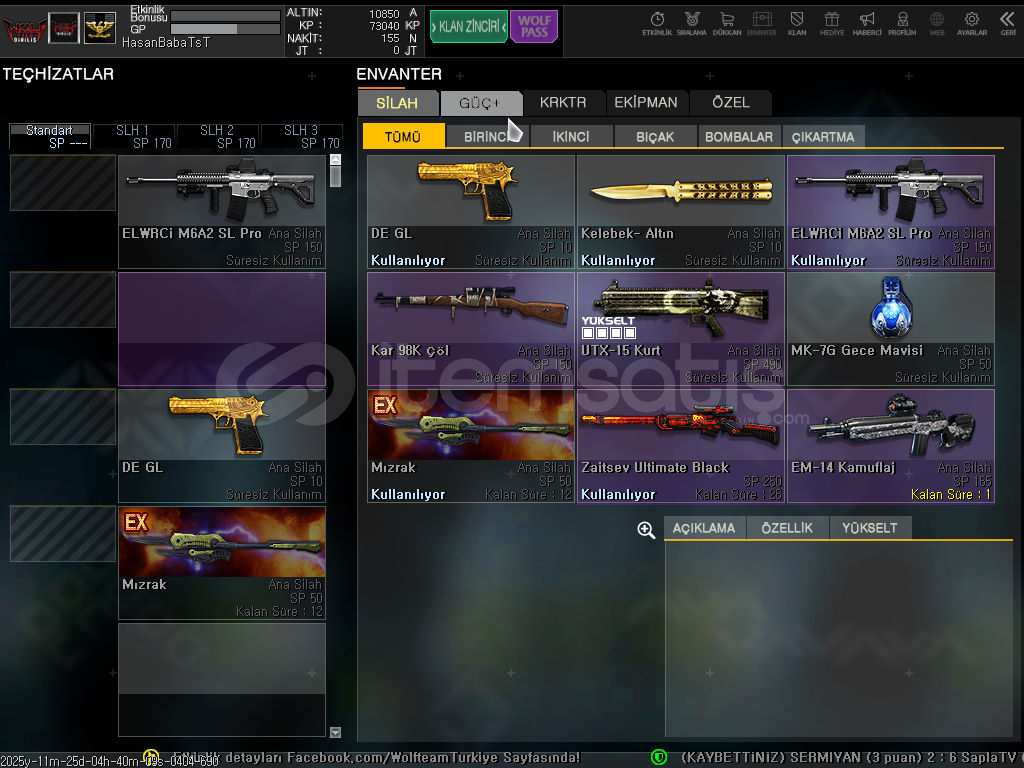This screenshot has height=768, width=1024.
Task: Select EM-14 Kamuflaj rifle
Action: point(891,446)
